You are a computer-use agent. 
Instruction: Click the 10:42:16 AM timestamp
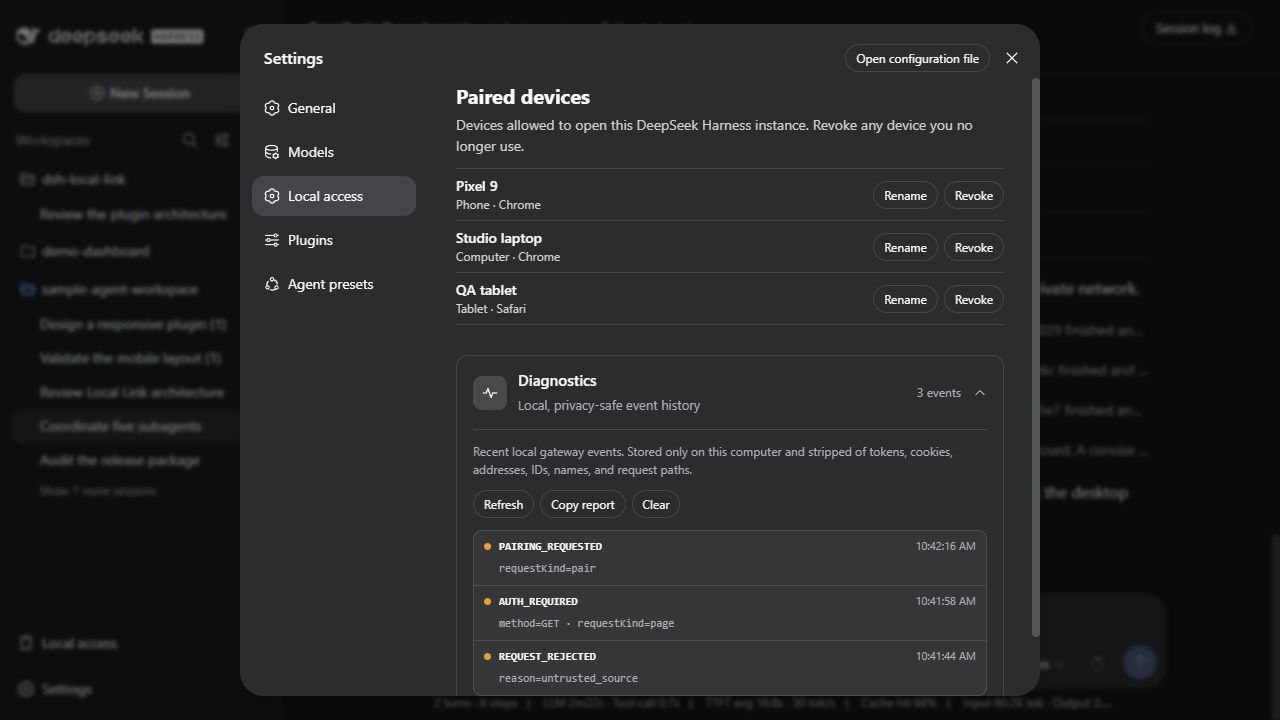point(945,546)
